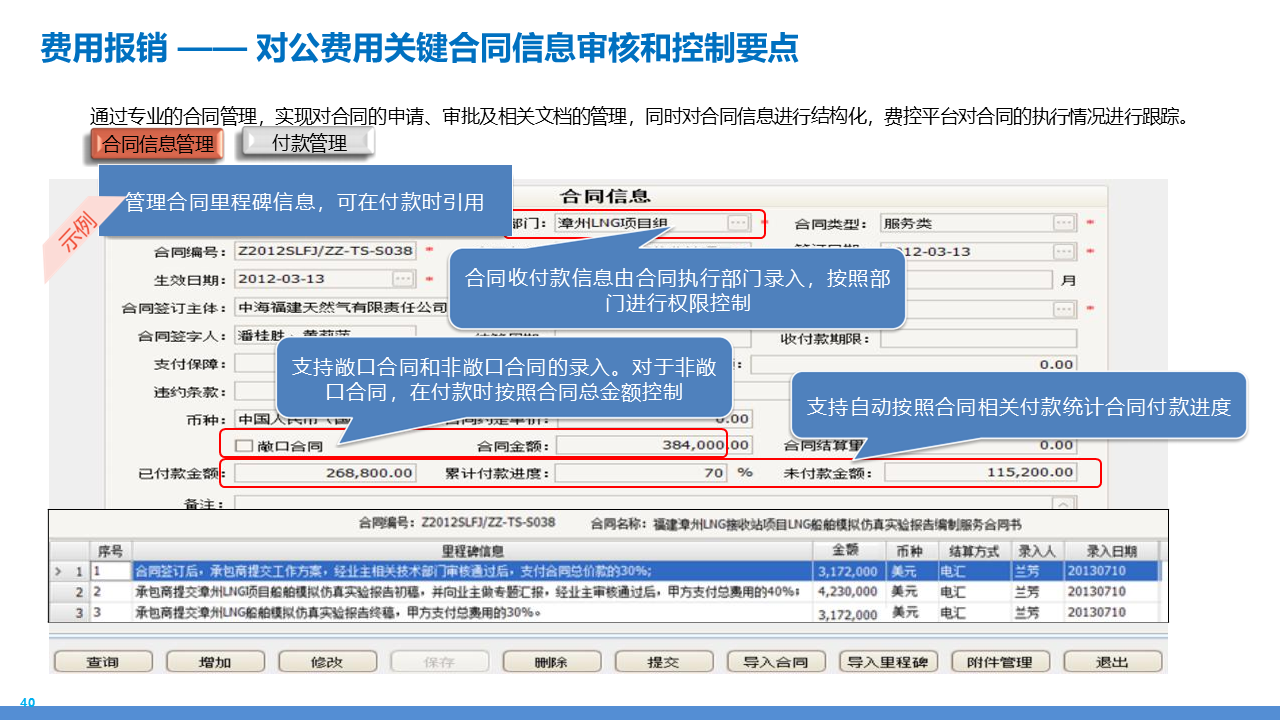Open the 部门 lookup ellipsis button
Screen dimensions: 1280x720
click(738, 223)
